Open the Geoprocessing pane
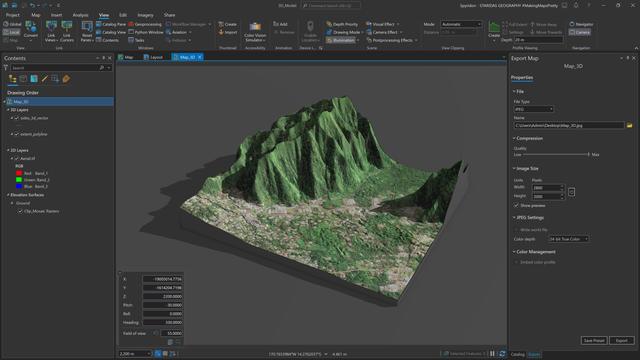Image resolution: width=640 pixels, height=360 pixels. click(145, 24)
